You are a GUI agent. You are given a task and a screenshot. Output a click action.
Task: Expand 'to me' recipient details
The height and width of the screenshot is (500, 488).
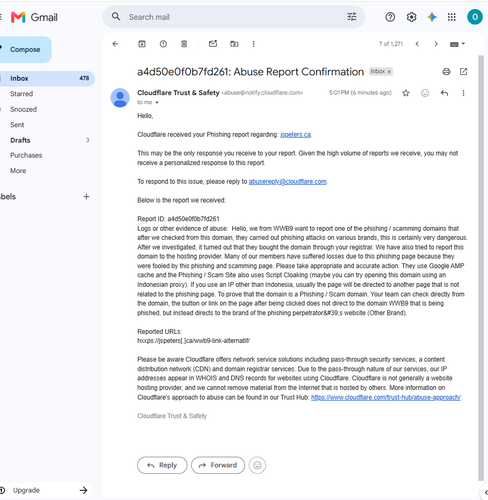[157, 103]
